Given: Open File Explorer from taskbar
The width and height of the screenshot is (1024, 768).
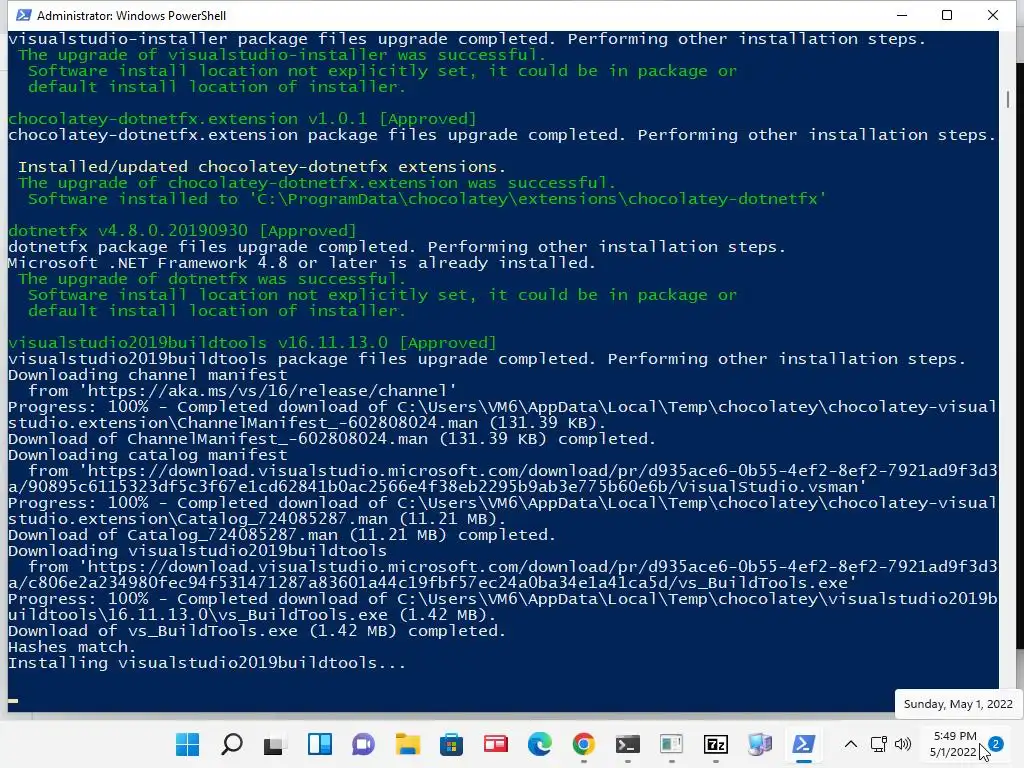Looking at the screenshot, I should click(x=408, y=744).
